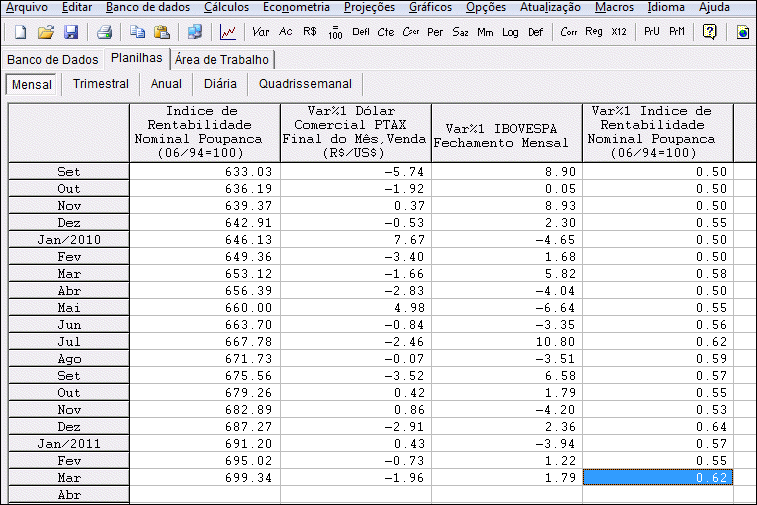Open the Econometria menu
757x505 pixels.
coord(296,7)
